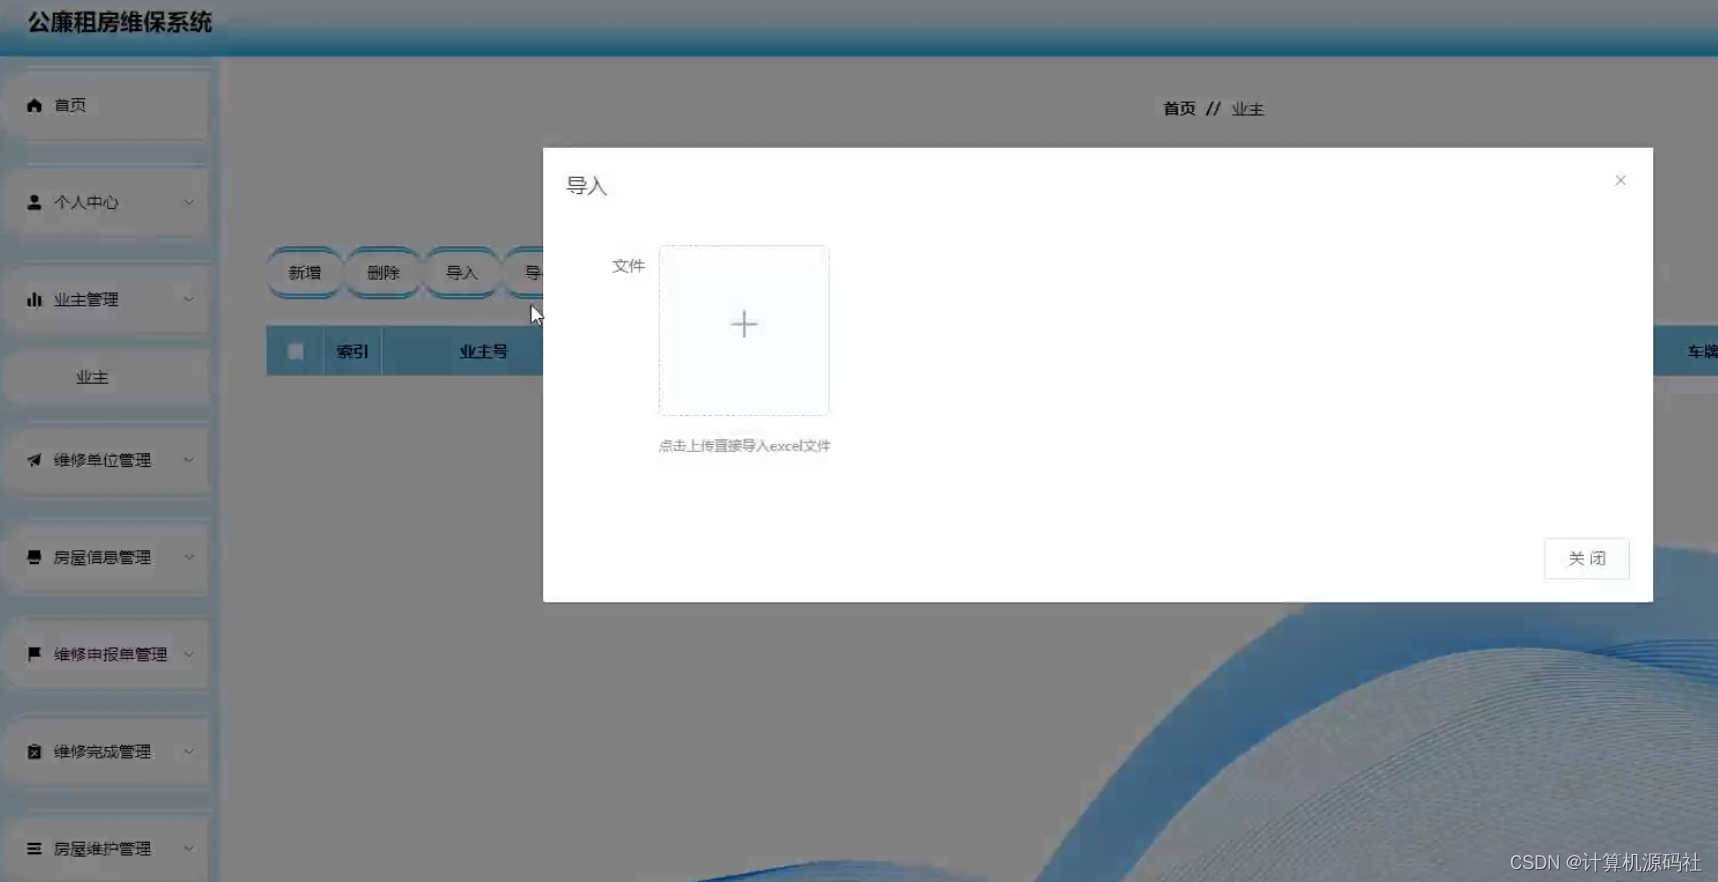Click the 索引 column header

pyautogui.click(x=352, y=351)
